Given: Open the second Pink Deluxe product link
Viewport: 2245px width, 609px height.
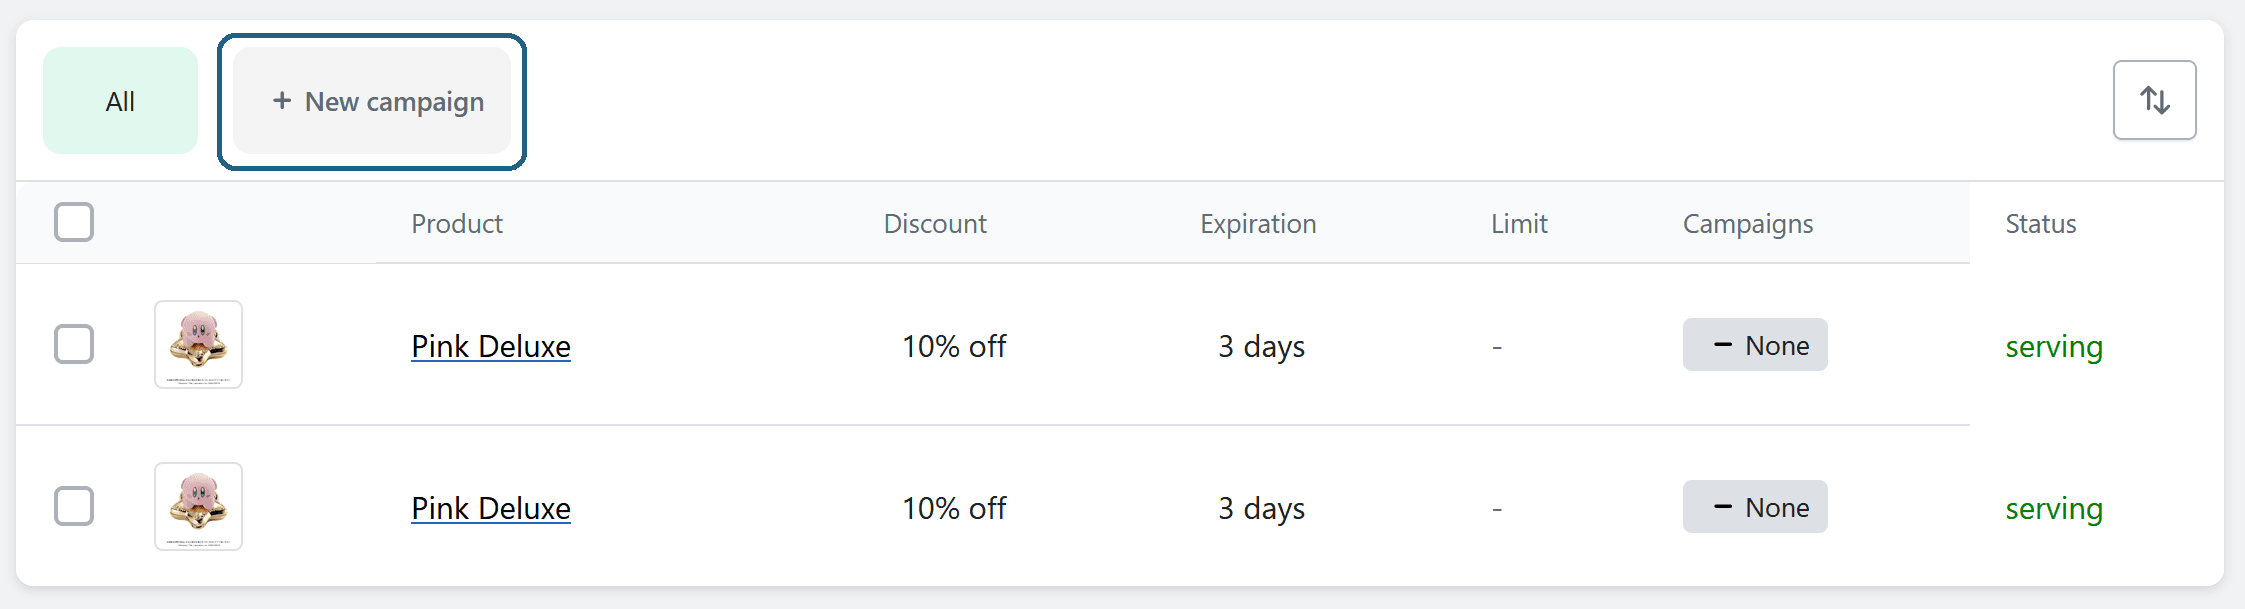Looking at the screenshot, I should tap(491, 508).
